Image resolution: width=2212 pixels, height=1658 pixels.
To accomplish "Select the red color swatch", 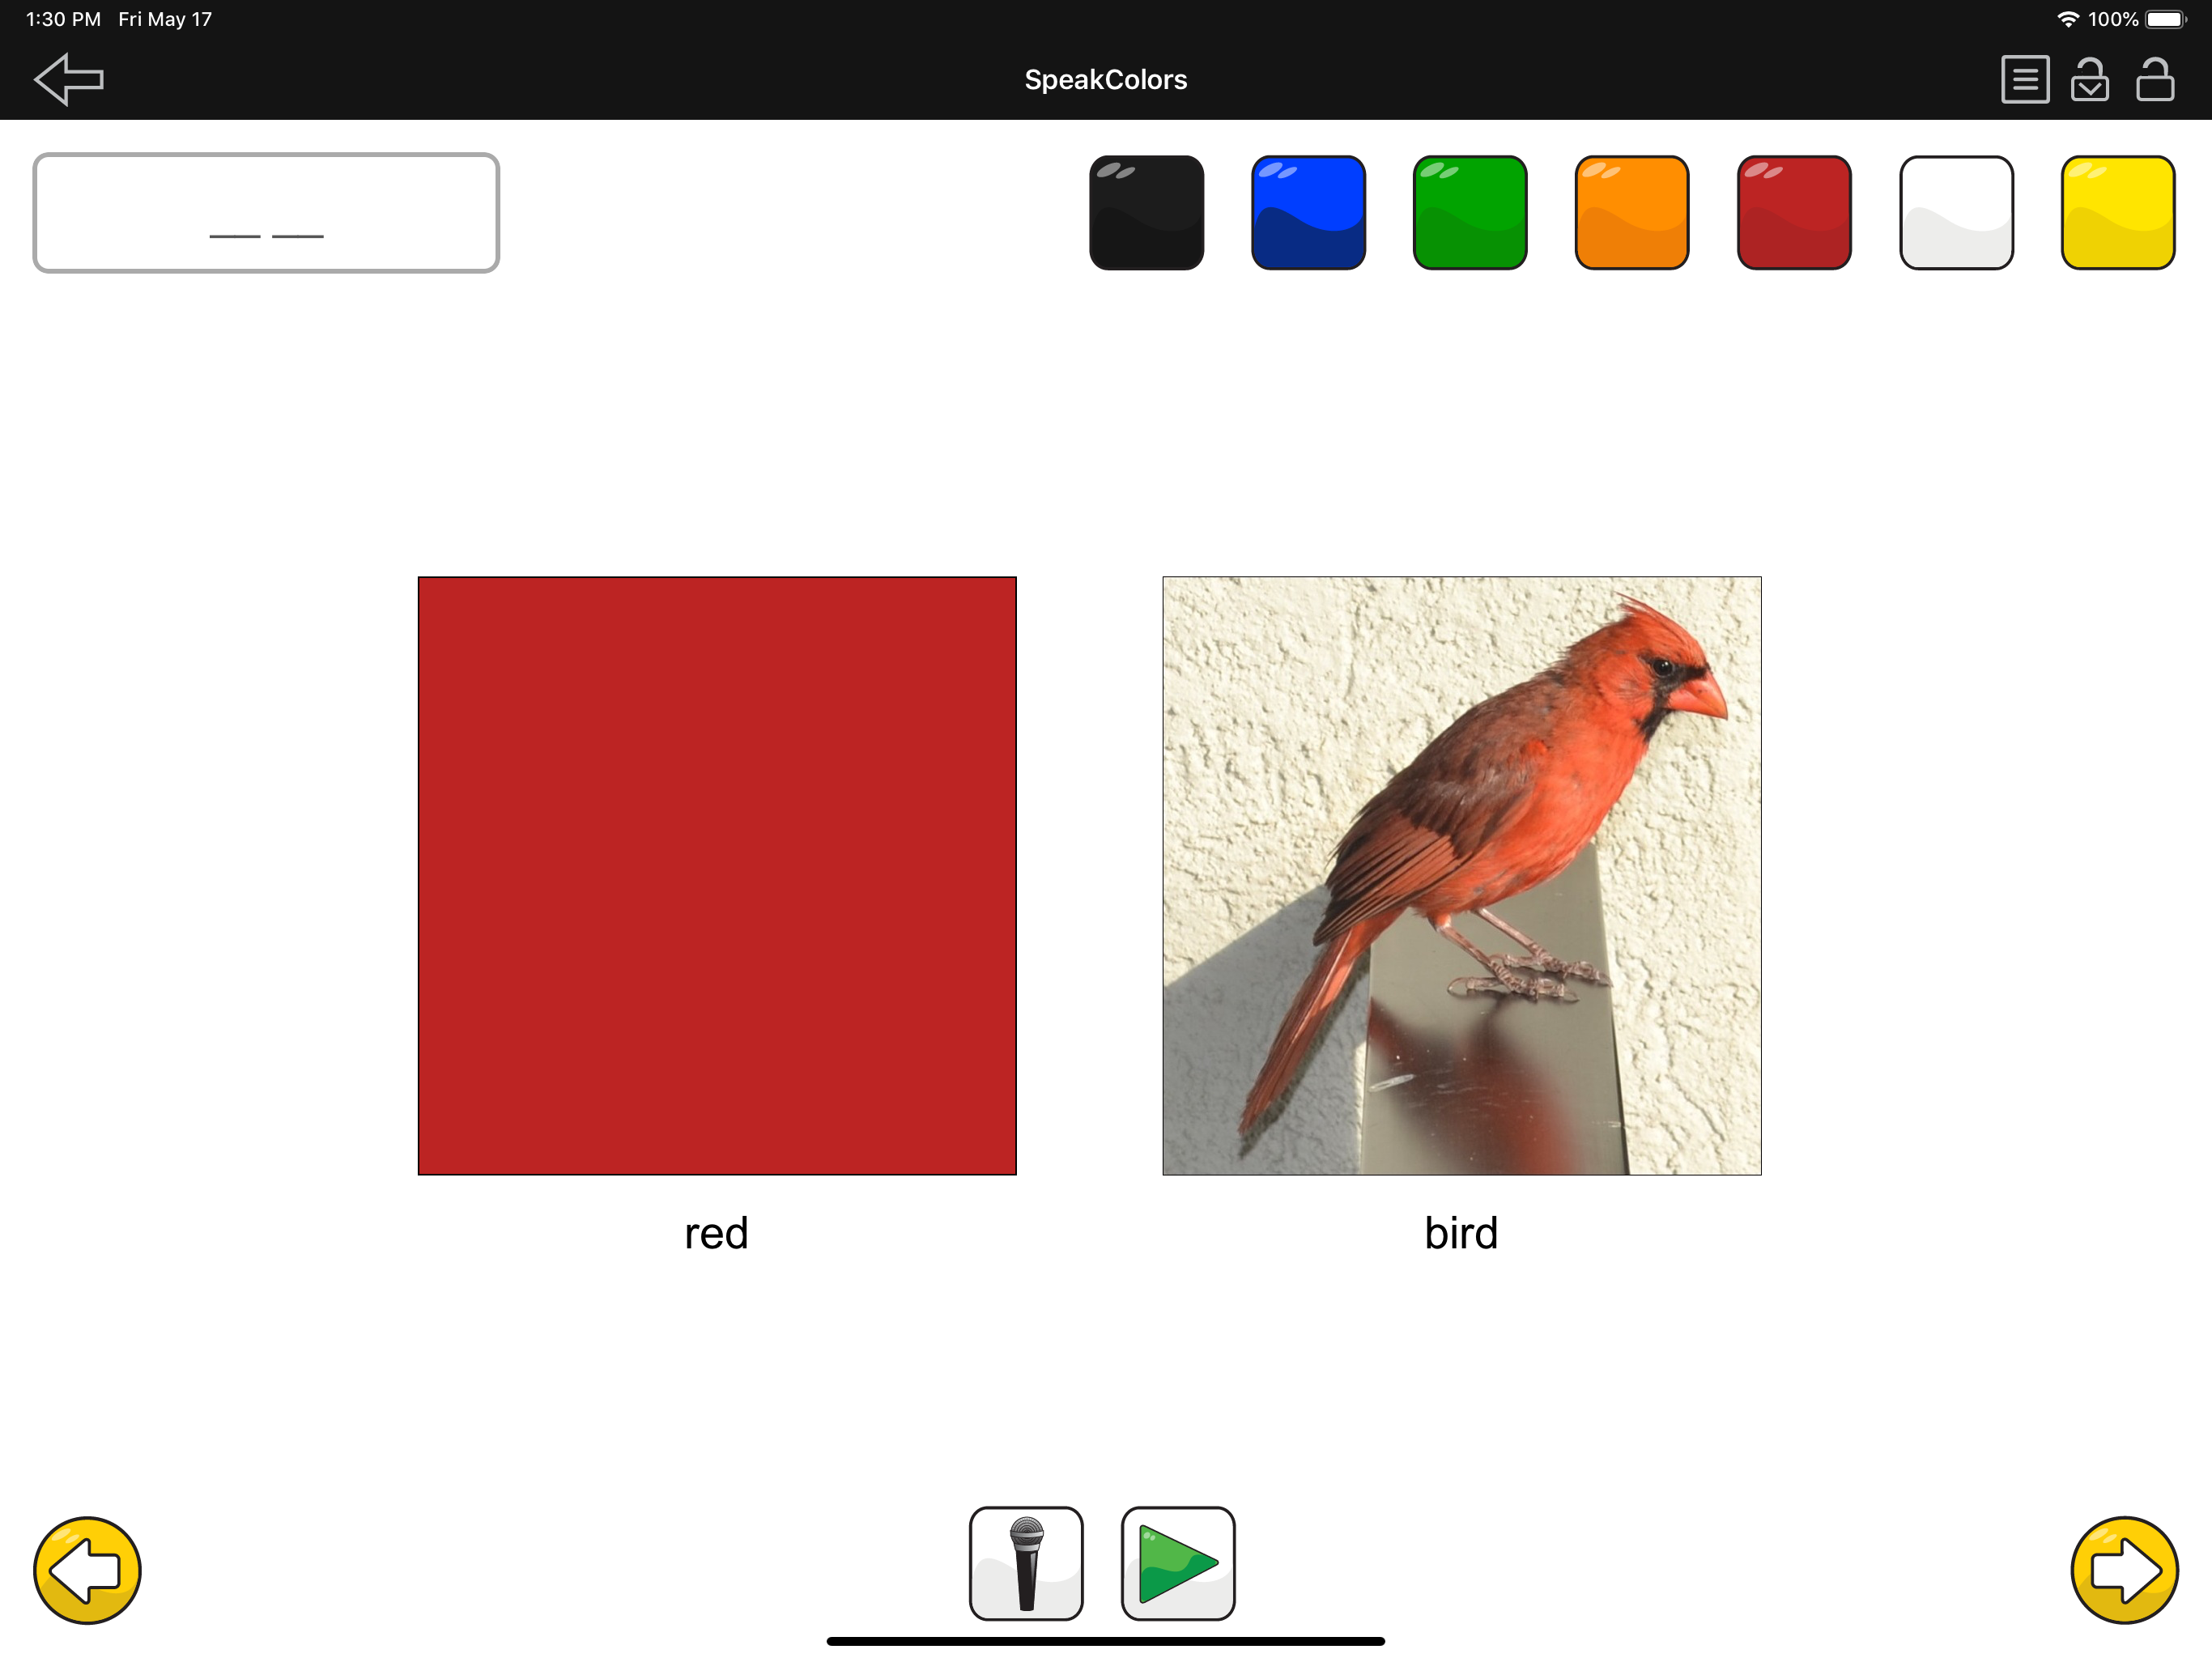I will [x=1794, y=212].
